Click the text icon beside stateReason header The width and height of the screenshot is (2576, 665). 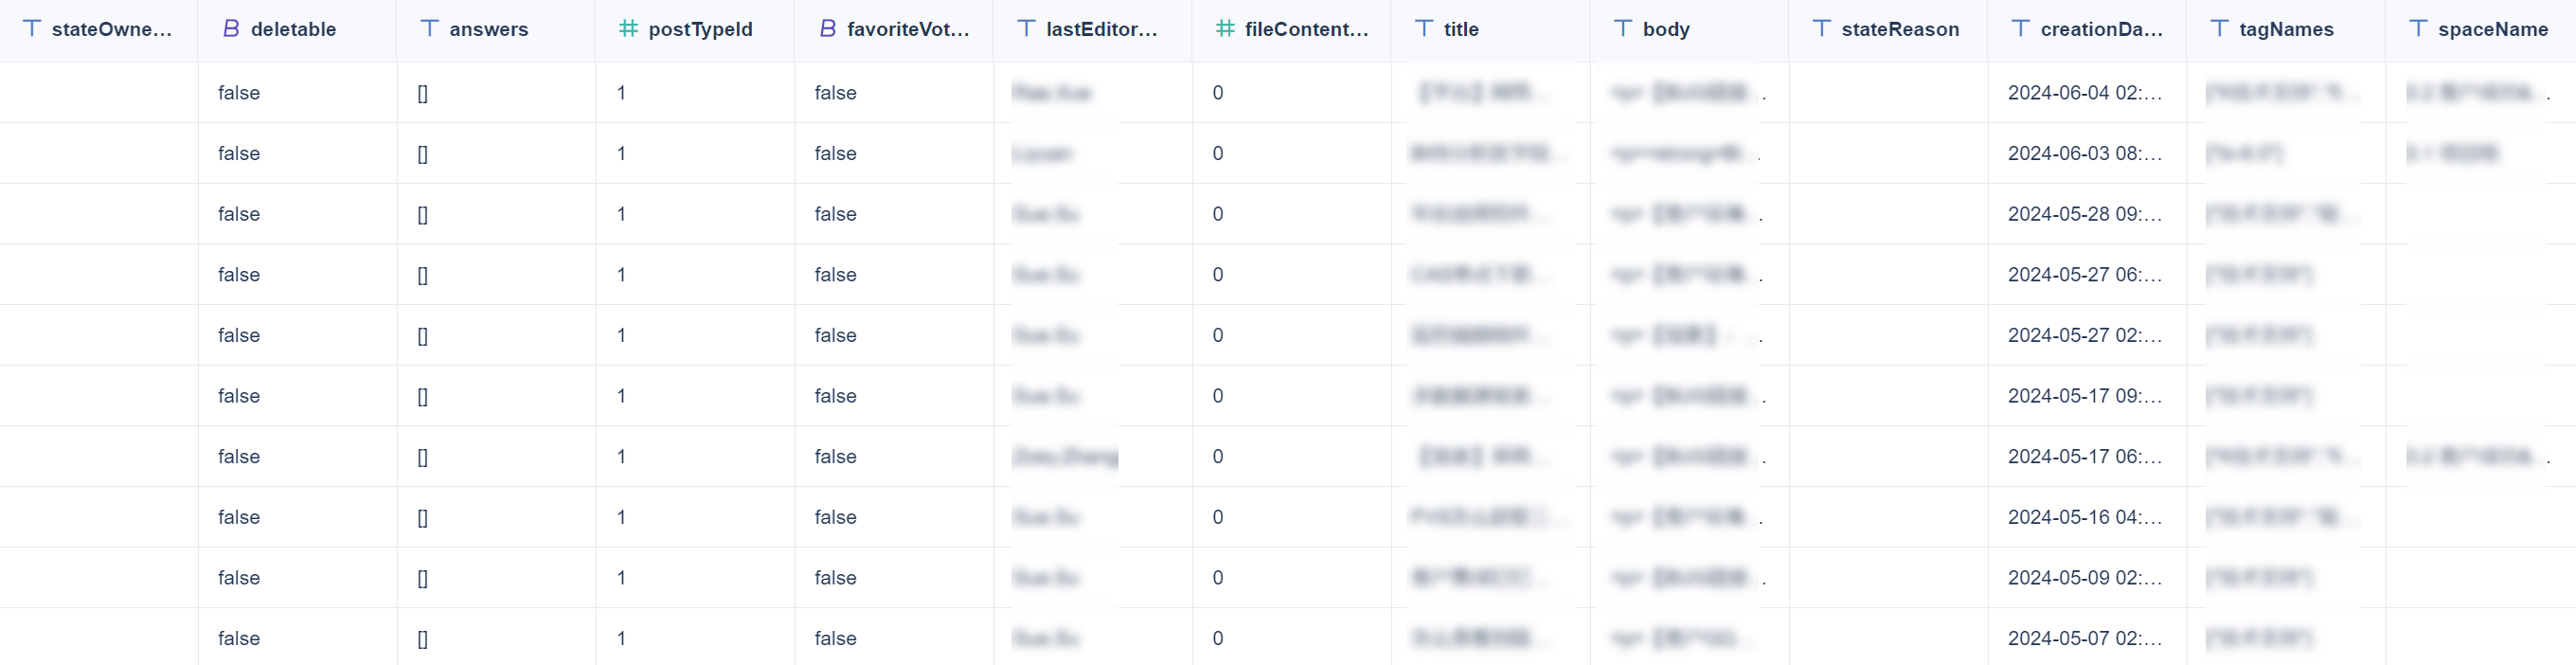[x=1822, y=29]
